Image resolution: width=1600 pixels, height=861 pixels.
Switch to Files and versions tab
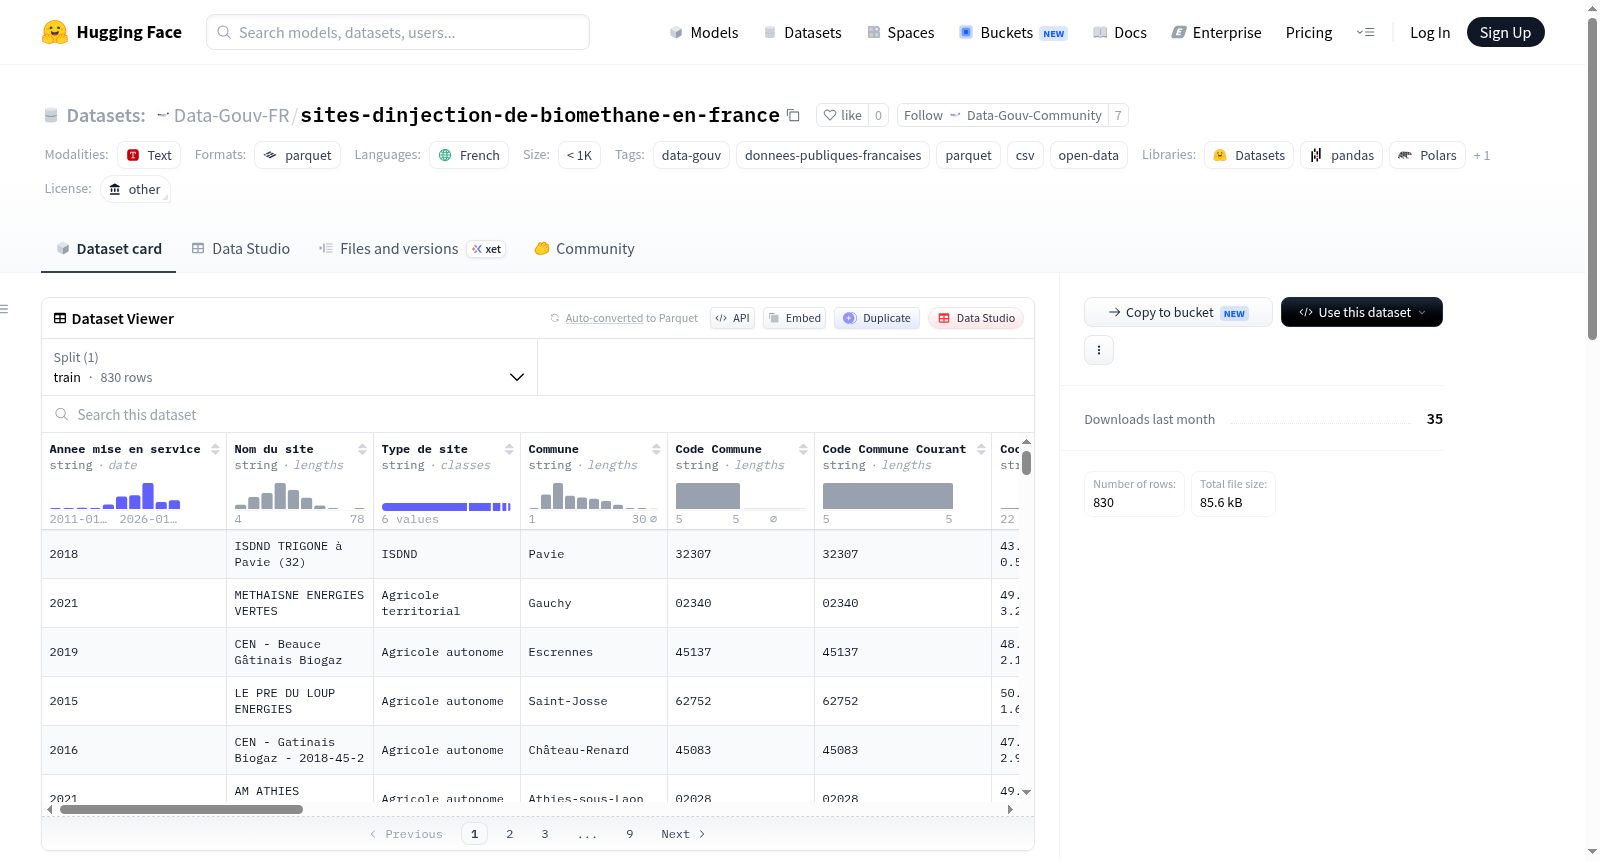tap(412, 249)
